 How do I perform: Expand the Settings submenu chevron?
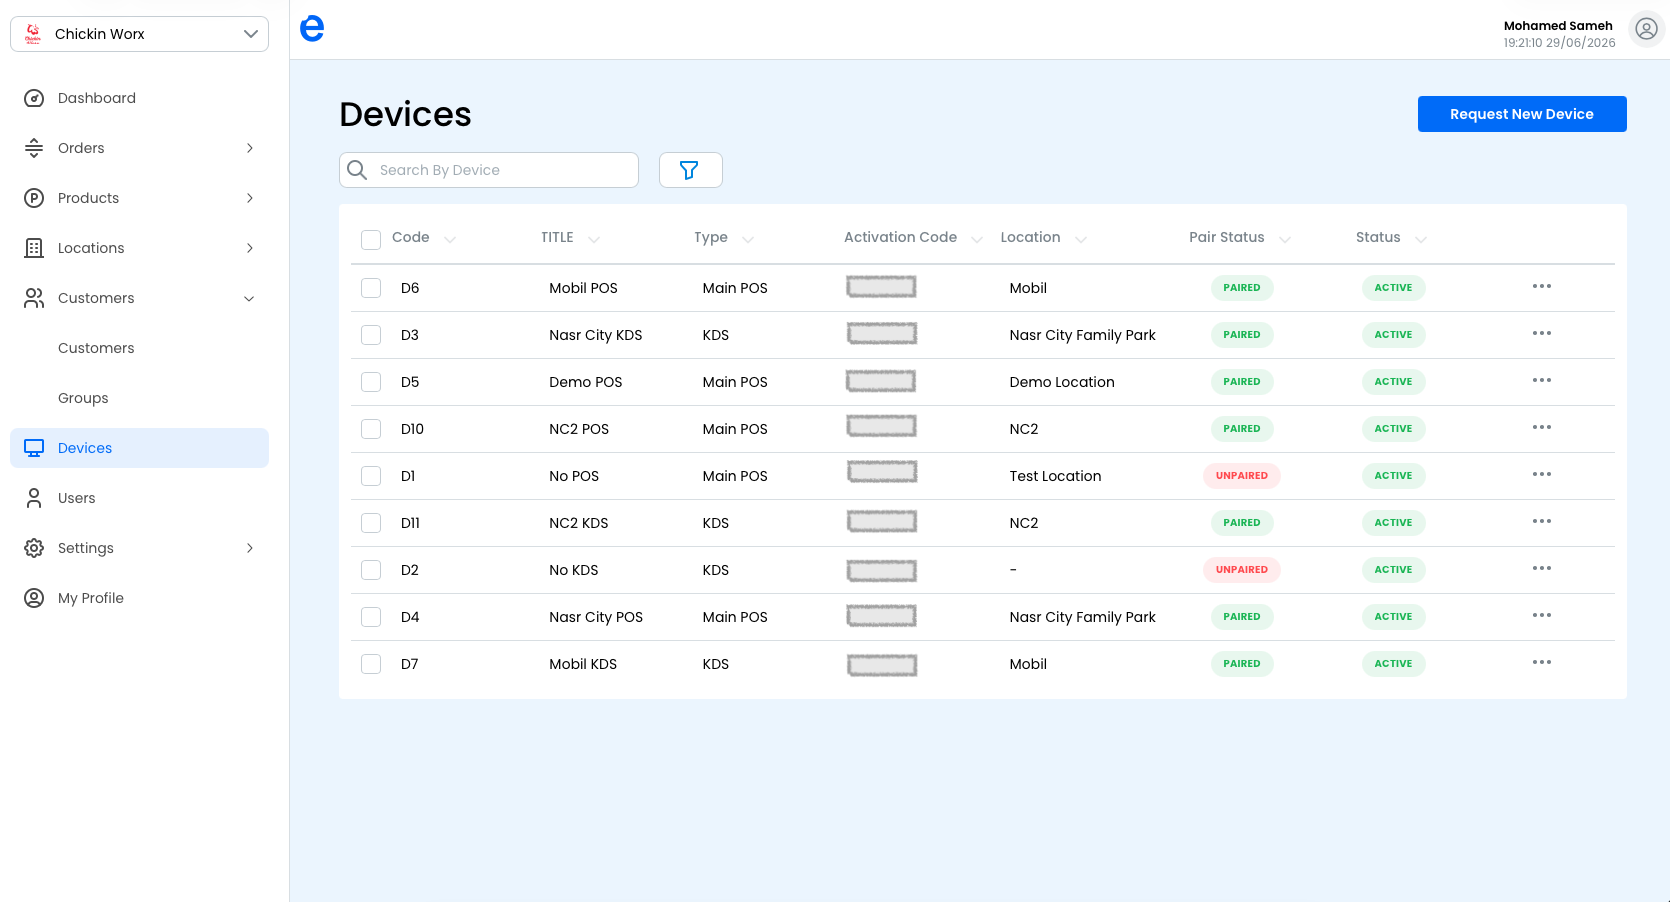pyautogui.click(x=250, y=548)
